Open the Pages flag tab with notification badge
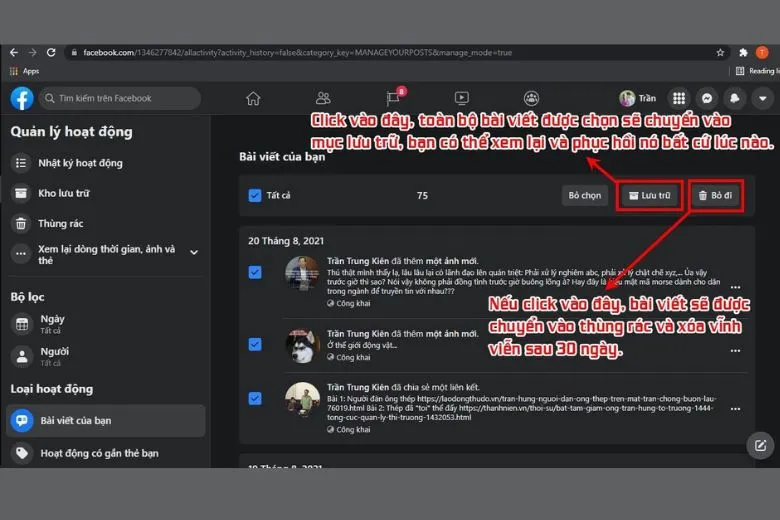 coord(395,97)
